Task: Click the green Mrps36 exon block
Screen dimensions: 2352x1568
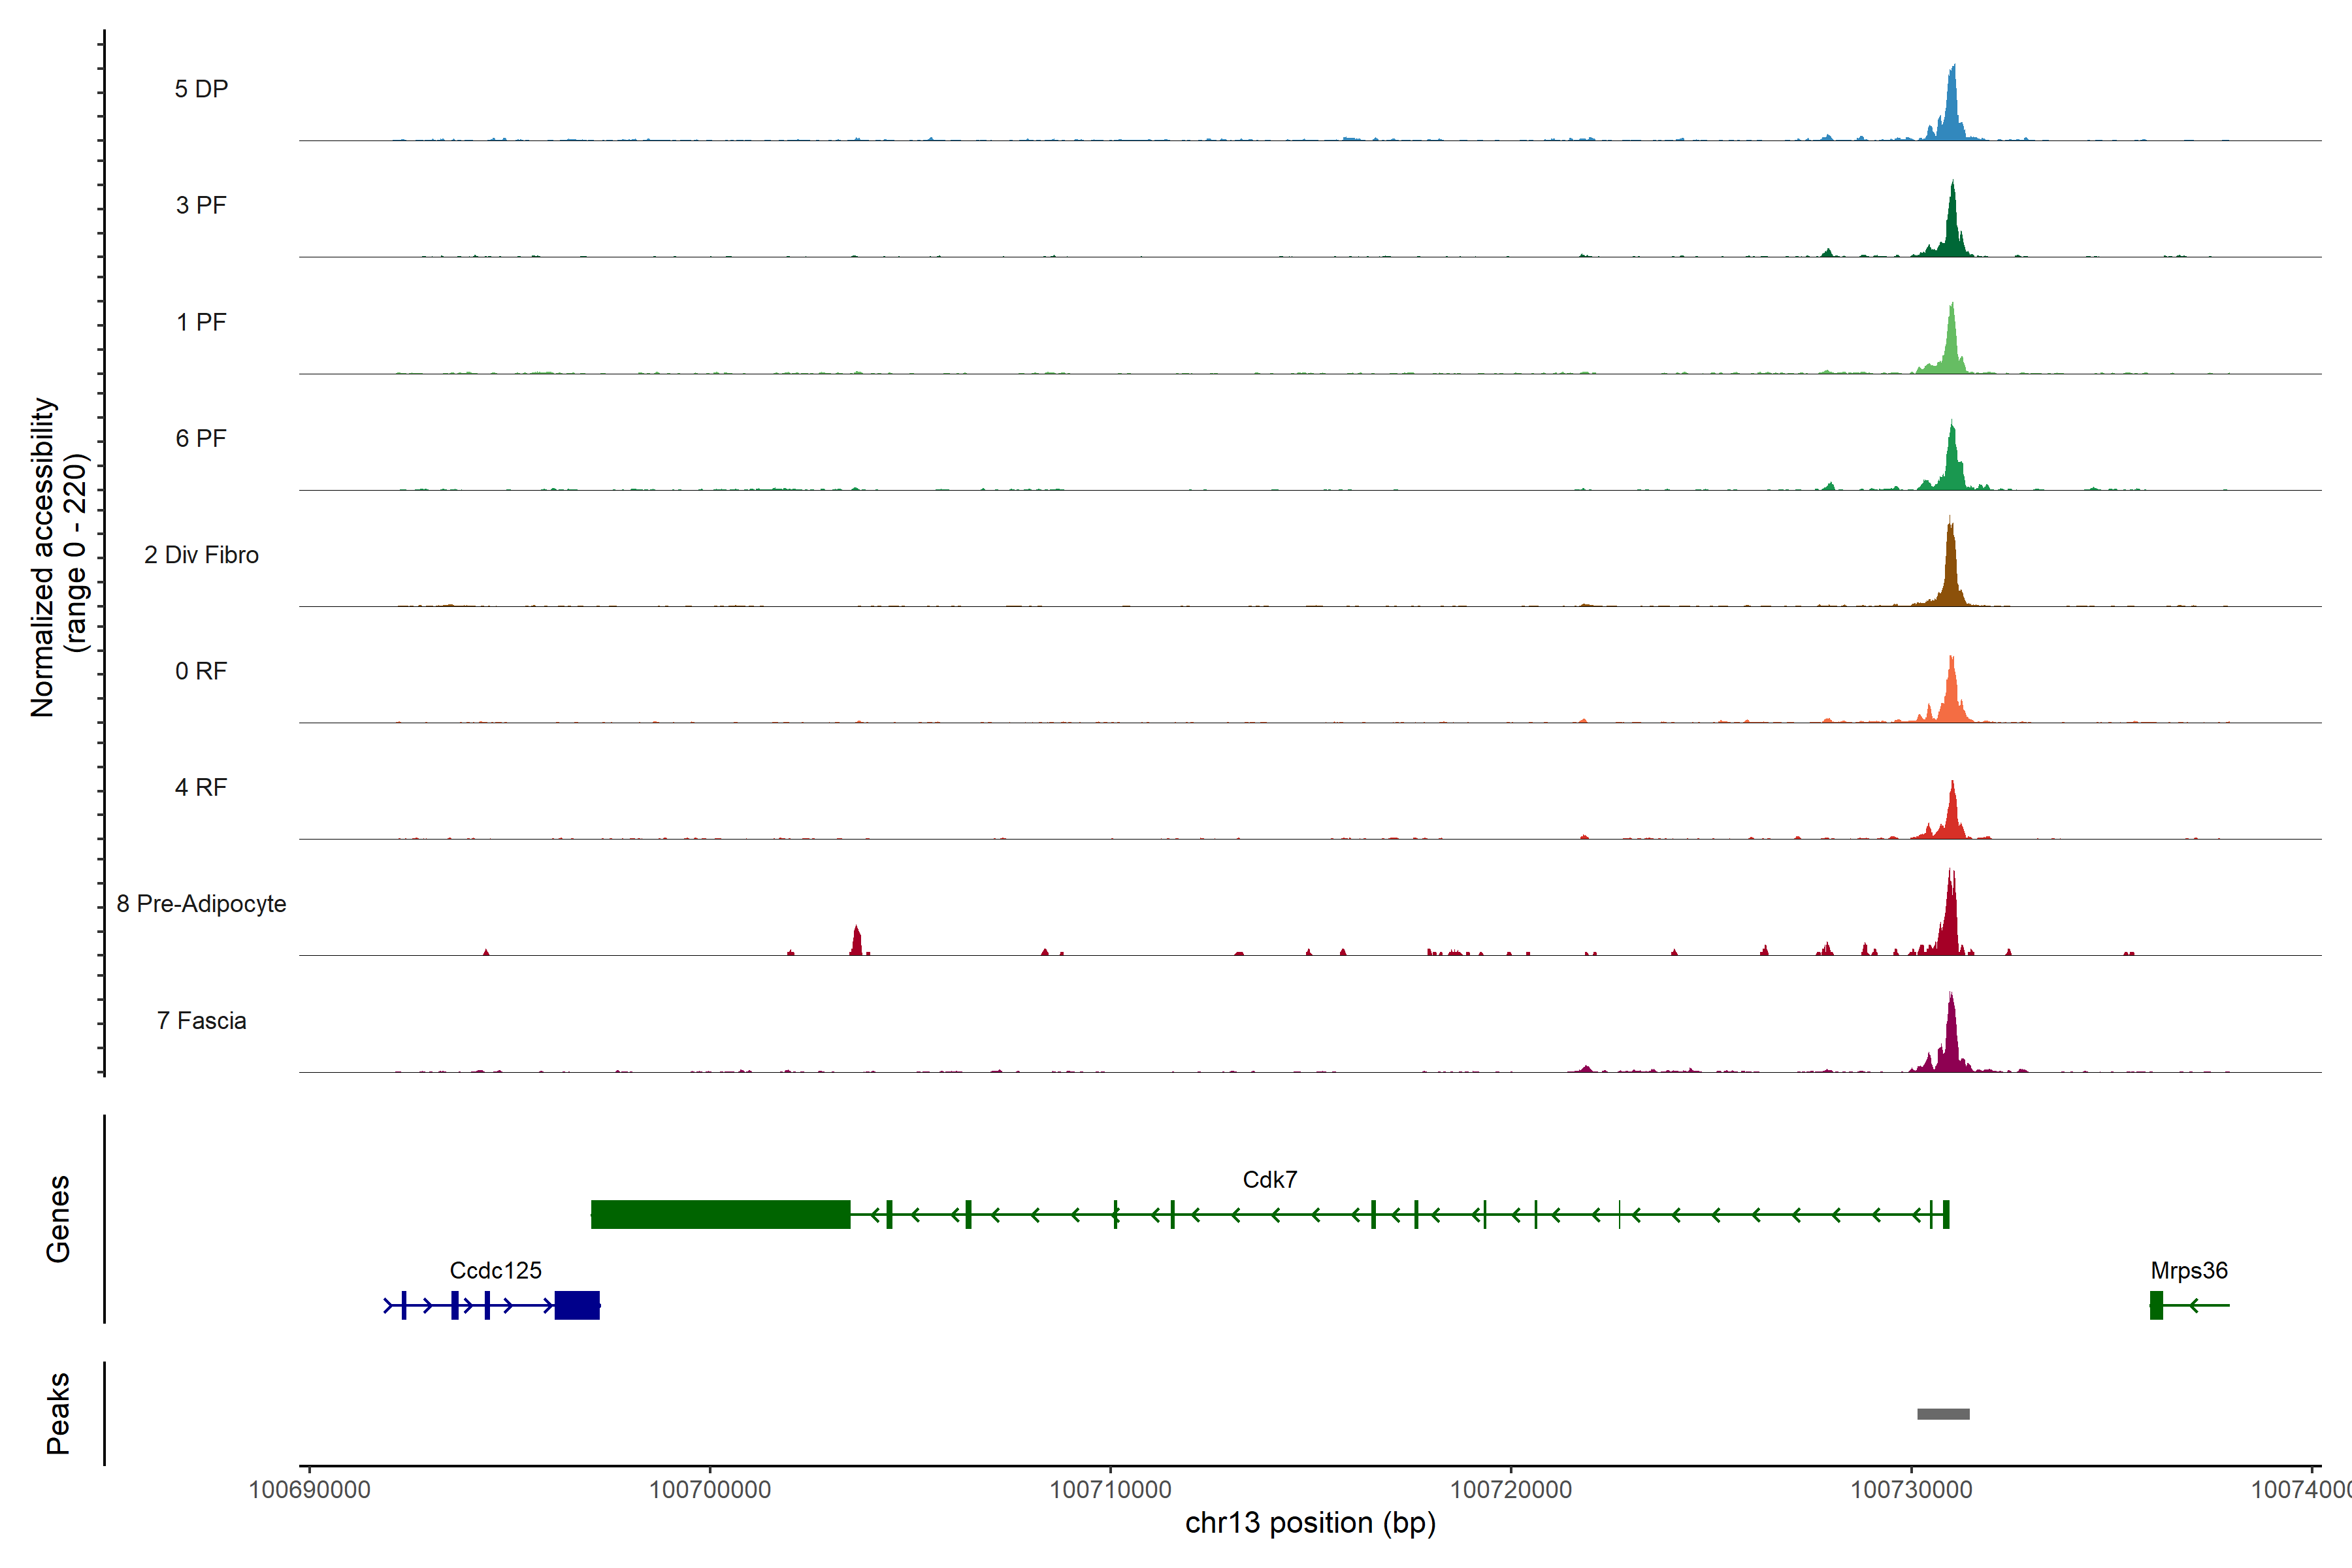Action: point(2156,1305)
